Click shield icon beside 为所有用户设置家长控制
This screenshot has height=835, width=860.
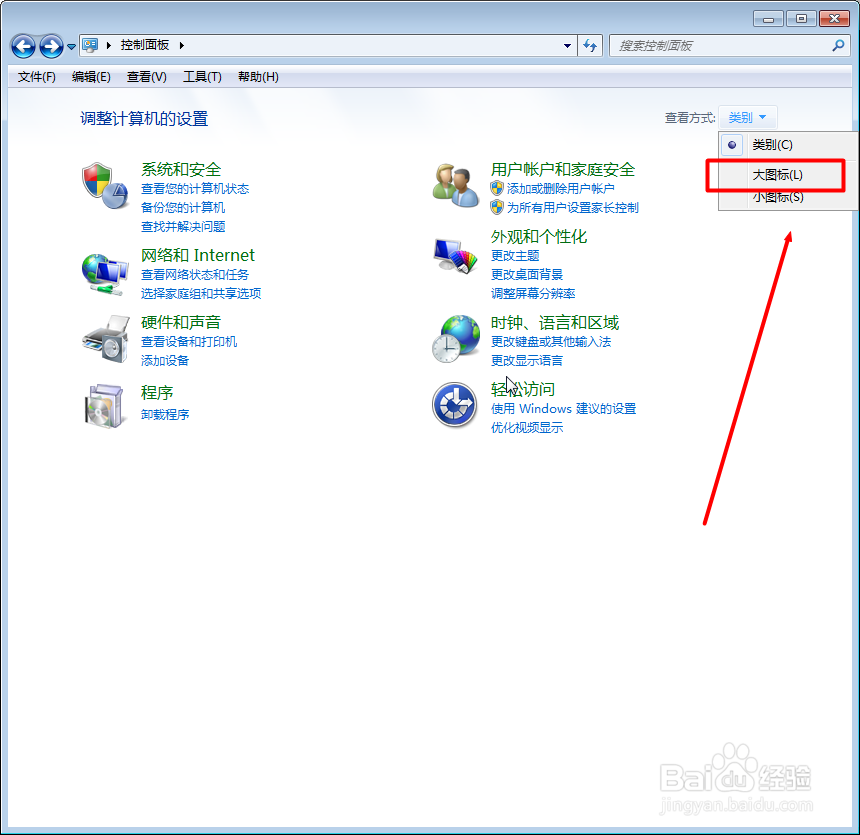497,207
